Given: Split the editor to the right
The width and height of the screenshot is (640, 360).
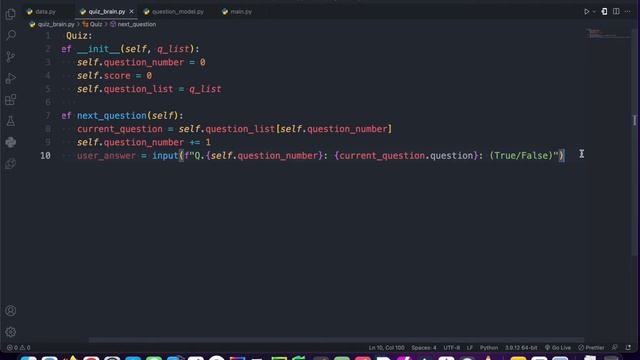Looking at the screenshot, I should pos(616,11).
